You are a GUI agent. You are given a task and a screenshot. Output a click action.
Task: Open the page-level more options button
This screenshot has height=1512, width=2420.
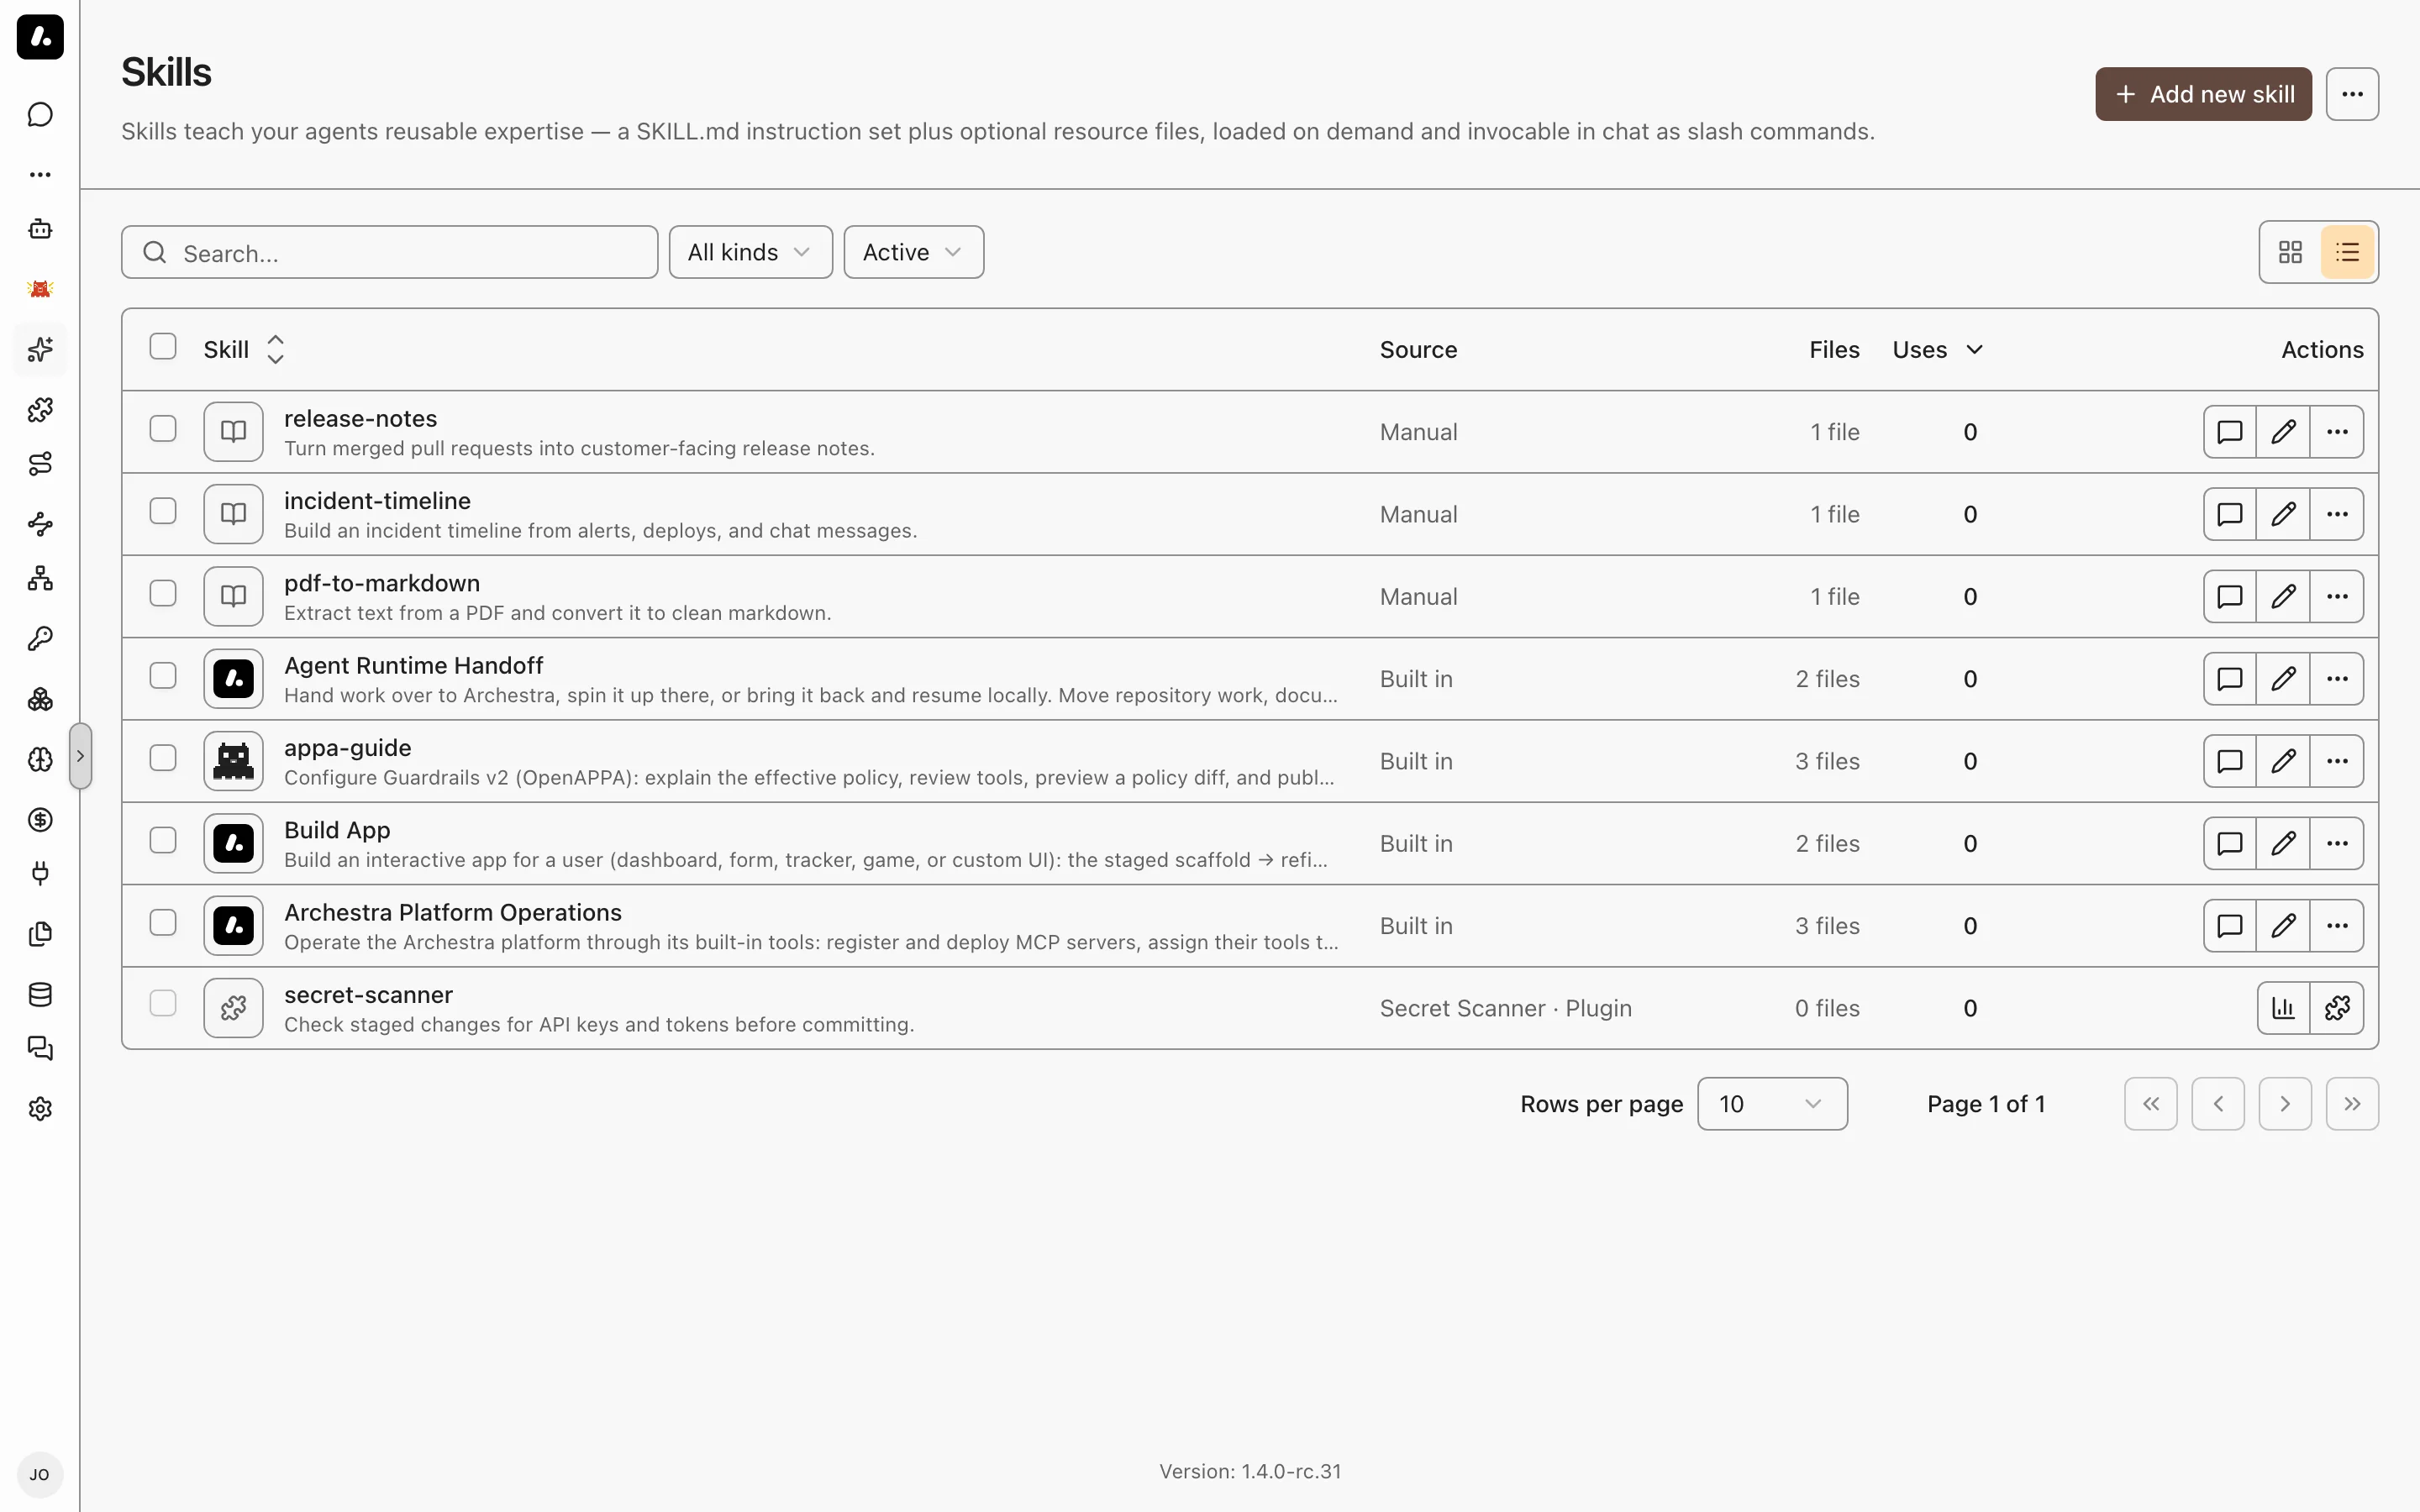click(x=2352, y=94)
